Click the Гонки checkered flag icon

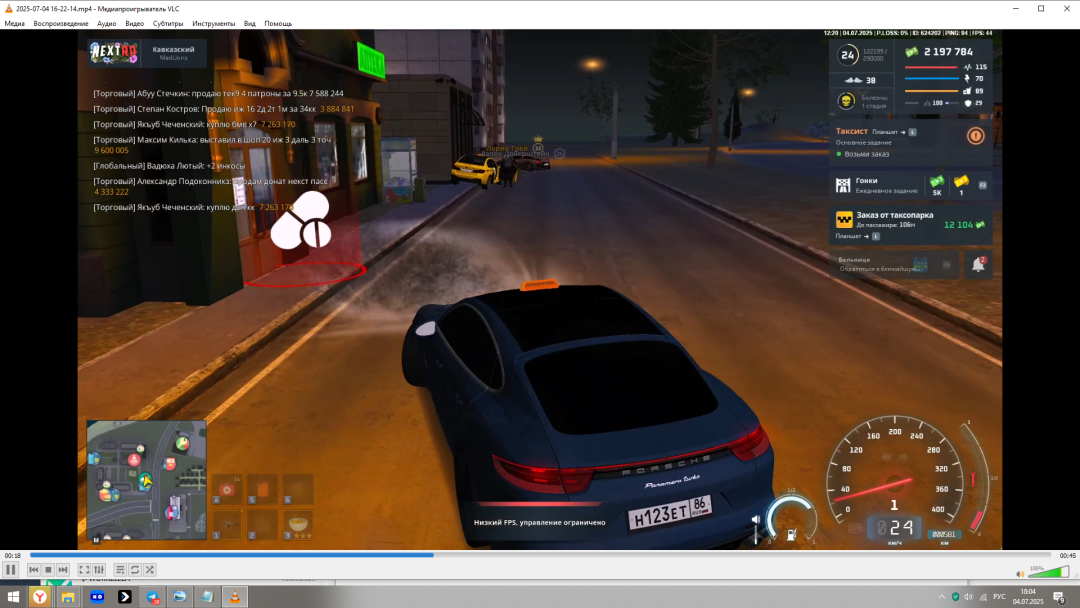[x=843, y=185]
